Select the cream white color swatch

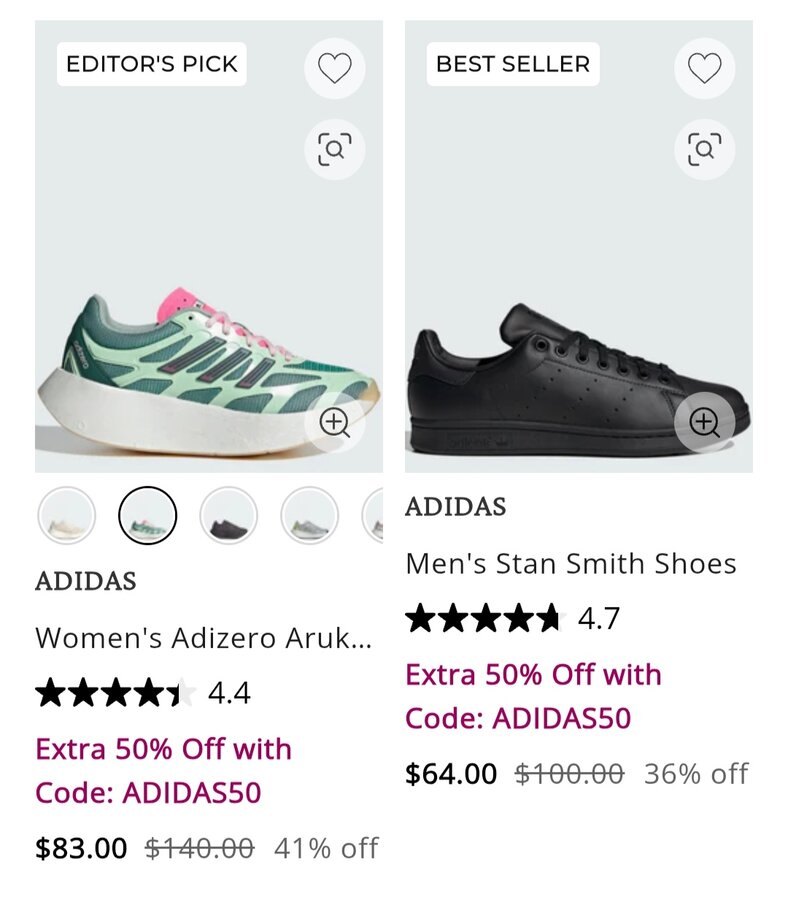point(67,516)
